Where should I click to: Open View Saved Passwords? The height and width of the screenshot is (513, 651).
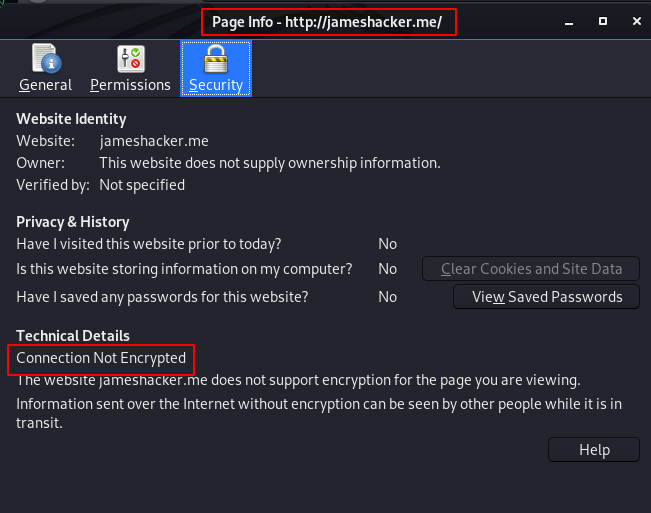pos(546,297)
